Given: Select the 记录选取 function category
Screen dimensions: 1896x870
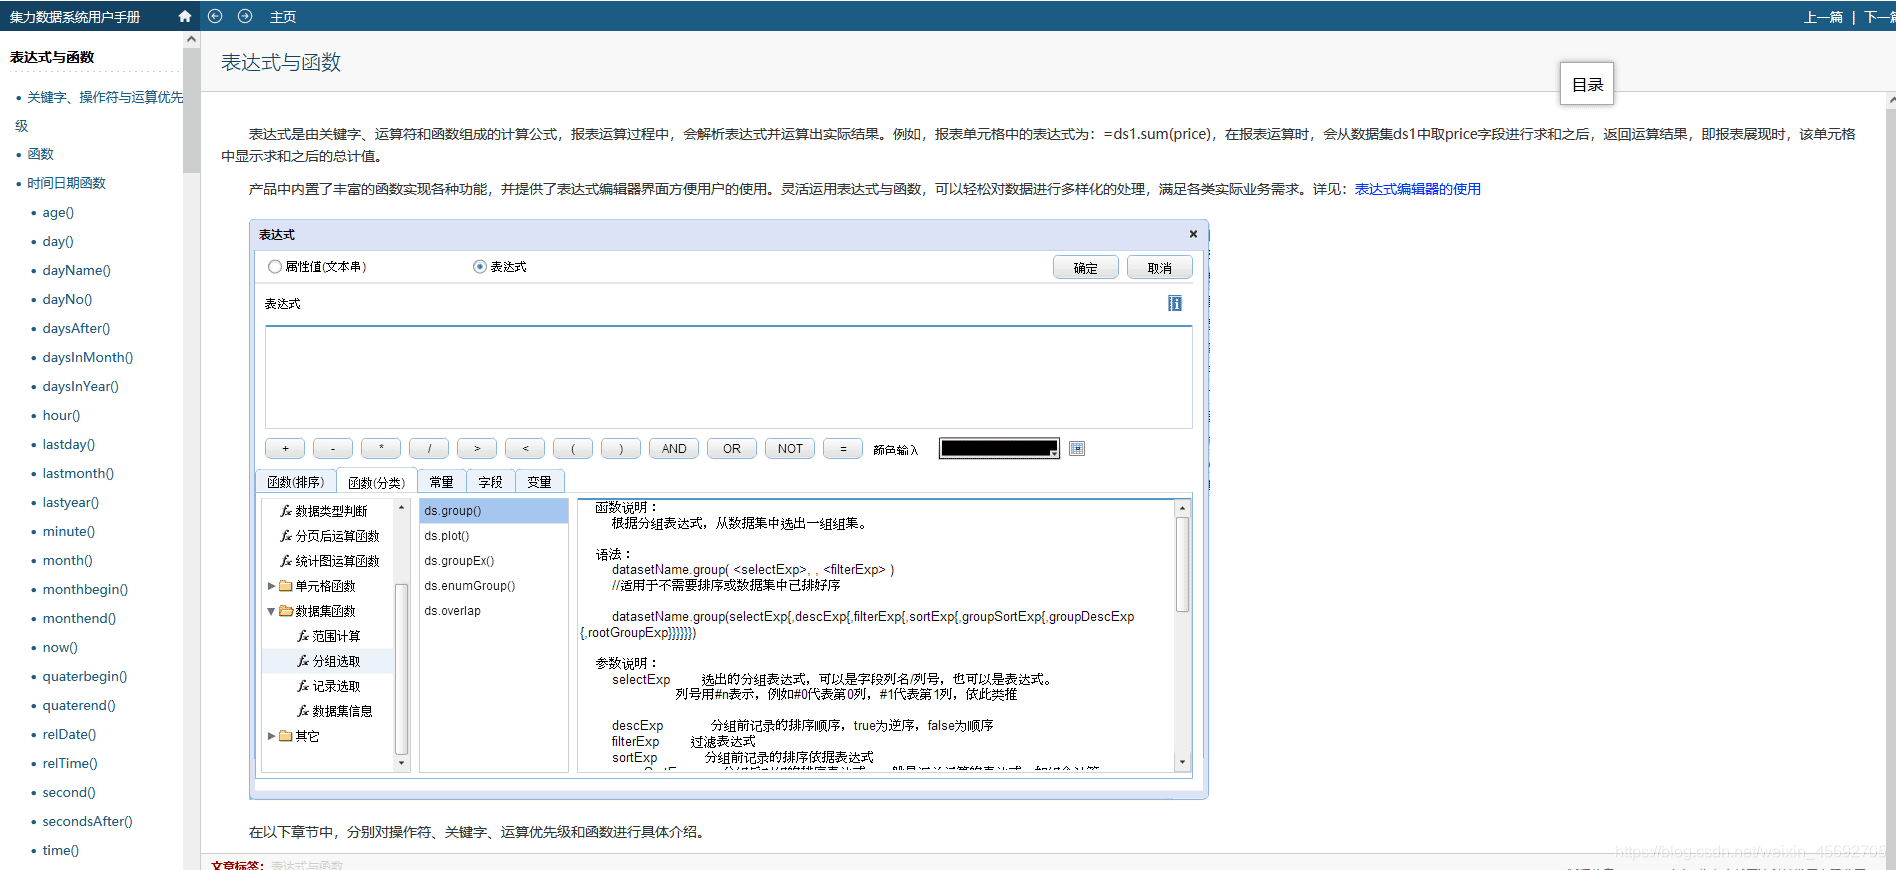Looking at the screenshot, I should tap(336, 686).
